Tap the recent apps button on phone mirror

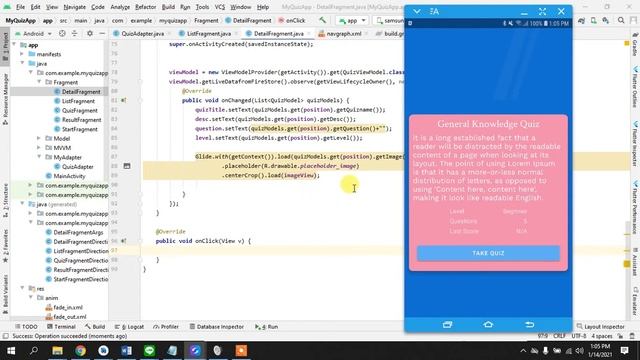click(447, 324)
